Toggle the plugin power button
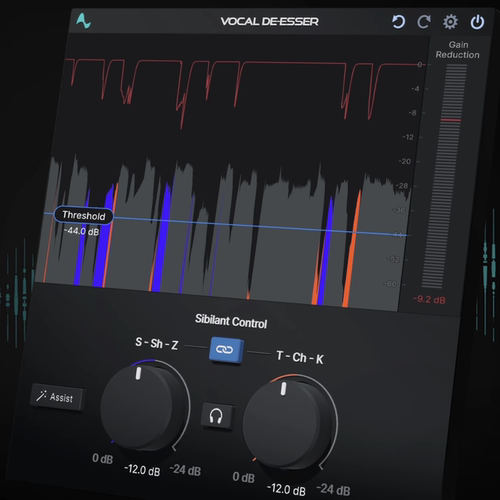Screen dimensions: 500x500 477,22
